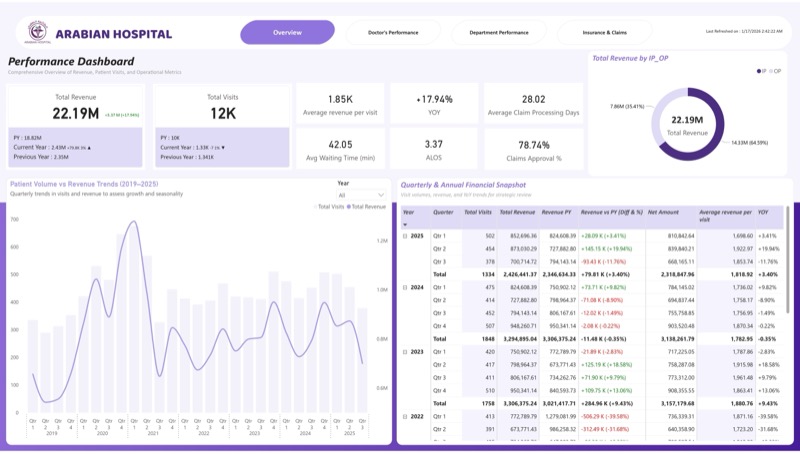Image resolution: width=800 pixels, height=454 pixels.
Task: Click 2025 Qtr 2 revenue 873,030.29
Action: pyautogui.click(x=523, y=249)
